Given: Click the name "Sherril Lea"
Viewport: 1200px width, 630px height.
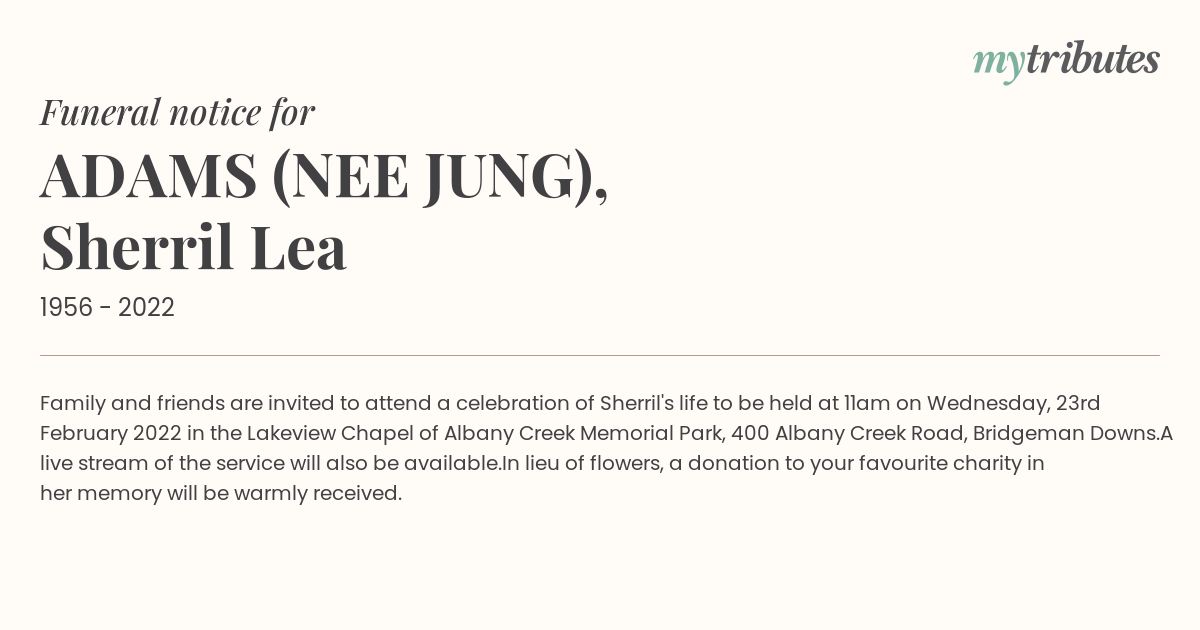Looking at the screenshot, I should [x=193, y=248].
